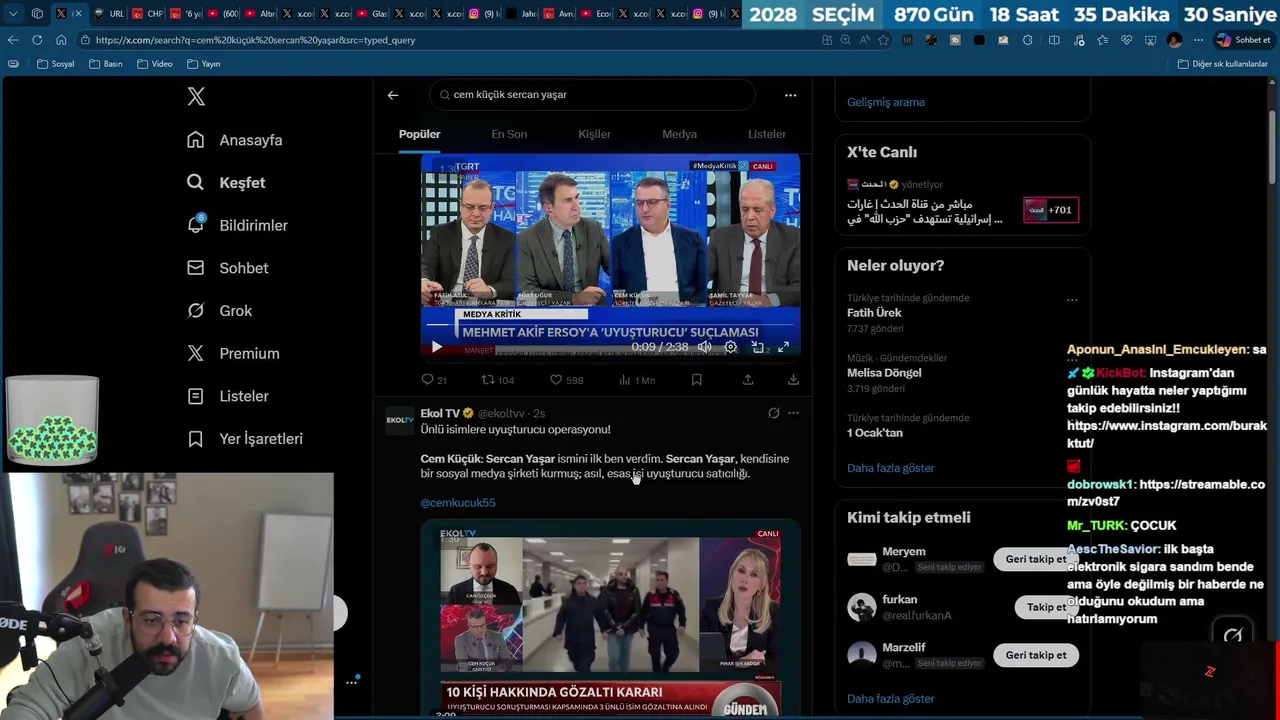Toggle picture-in-picture on TGRT video
The height and width of the screenshot is (720, 1280).
[x=757, y=347]
